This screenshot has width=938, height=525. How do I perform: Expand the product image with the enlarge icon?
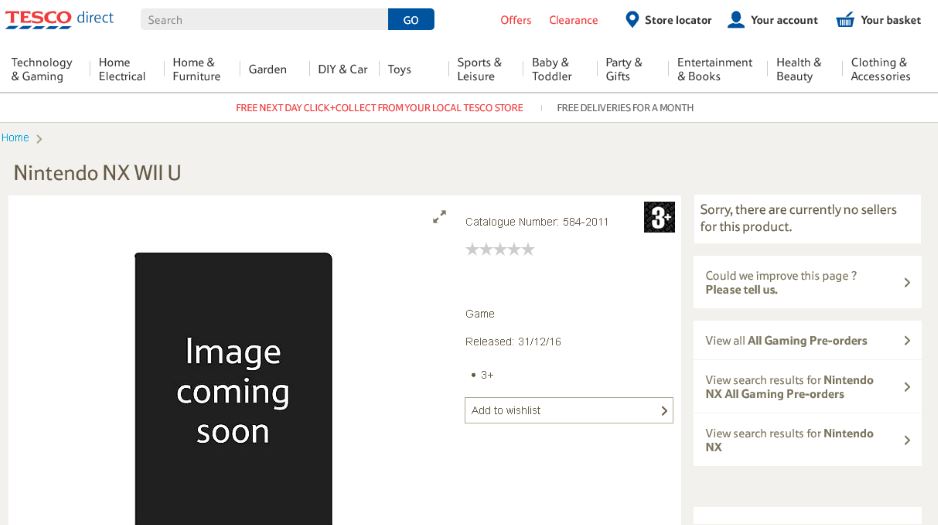click(x=440, y=216)
